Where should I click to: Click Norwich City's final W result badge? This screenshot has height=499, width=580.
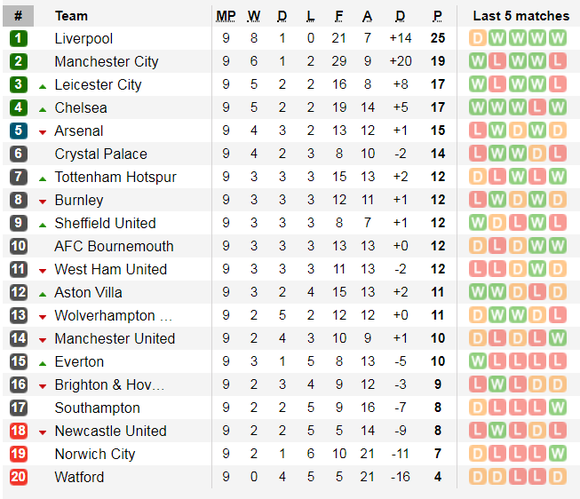coord(557,454)
